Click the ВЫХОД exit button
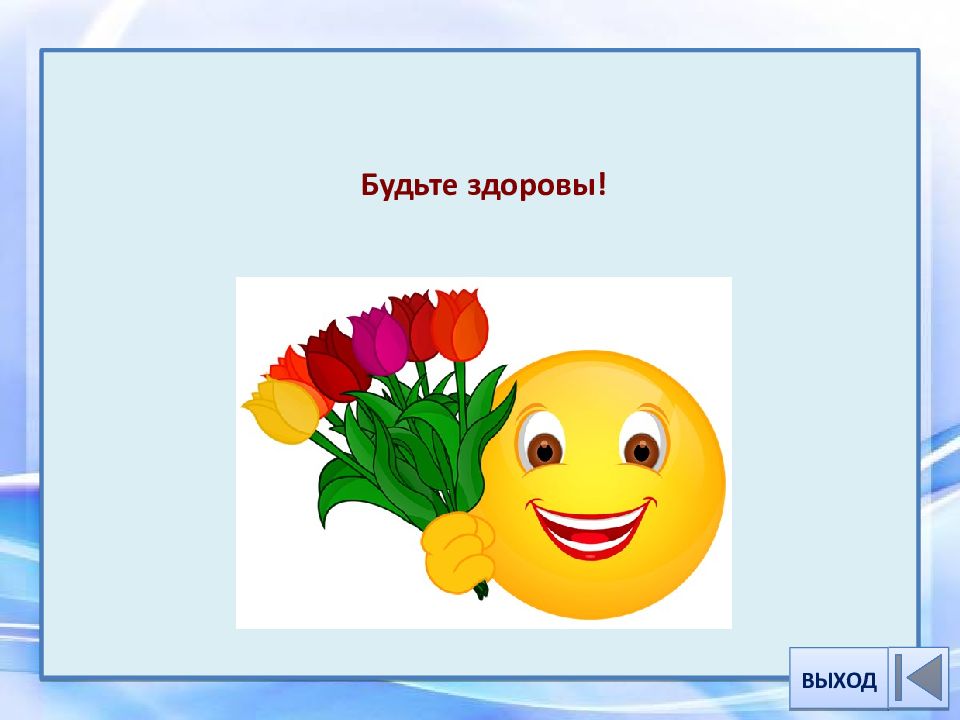Image resolution: width=960 pixels, height=720 pixels. [x=838, y=679]
